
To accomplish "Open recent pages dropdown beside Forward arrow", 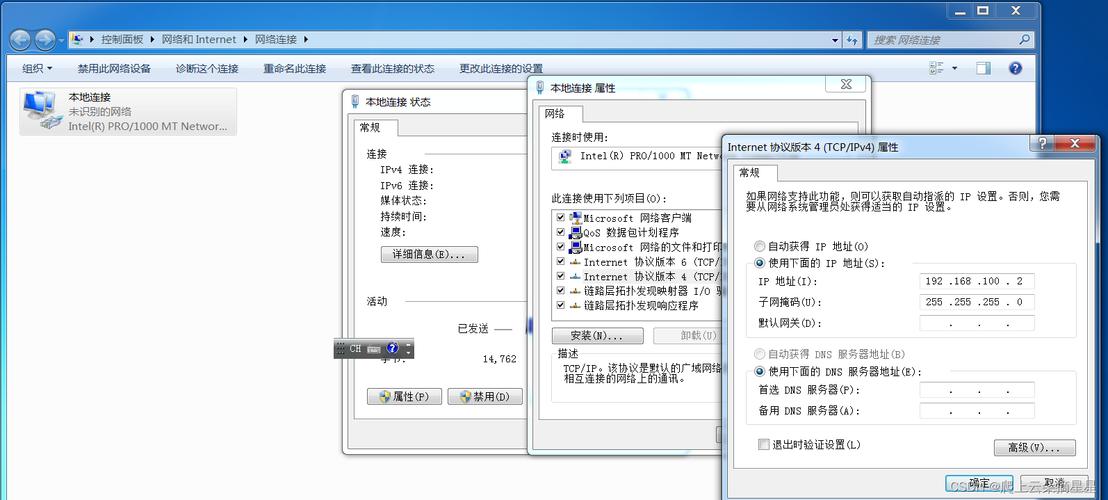I will point(61,40).
